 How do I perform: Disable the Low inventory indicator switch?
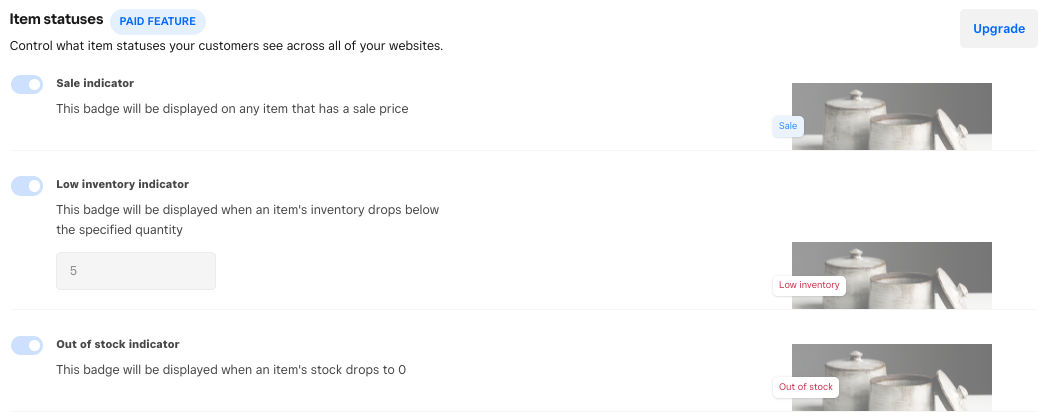click(27, 186)
